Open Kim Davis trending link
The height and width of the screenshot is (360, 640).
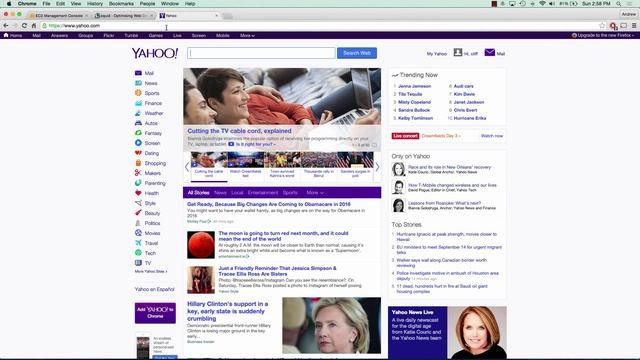click(x=464, y=94)
